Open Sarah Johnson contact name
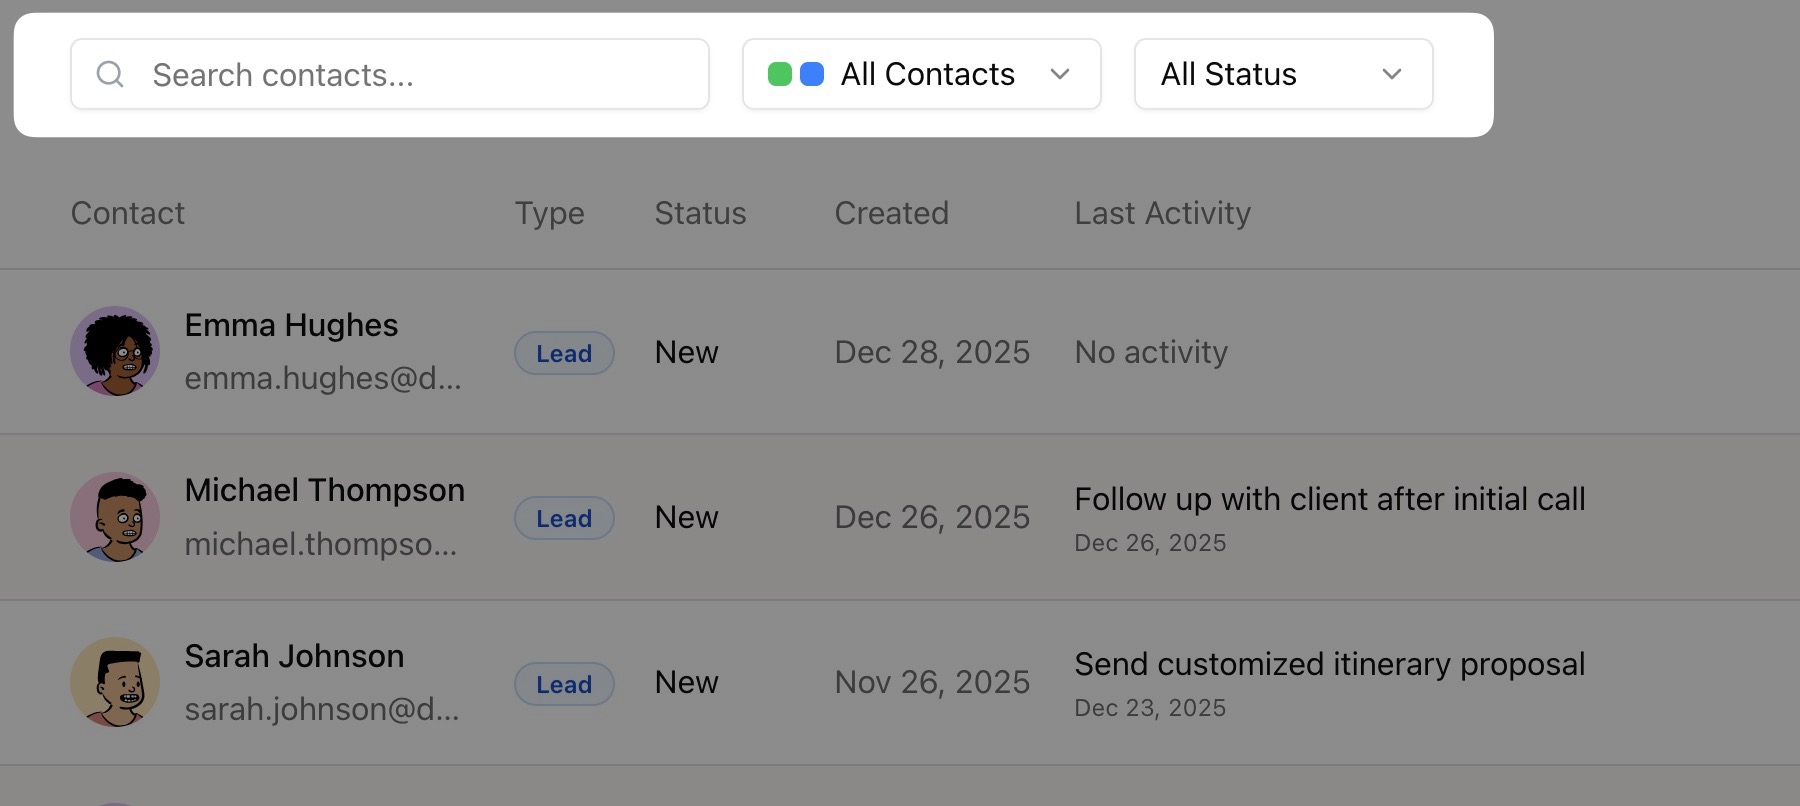1800x806 pixels. pyautogui.click(x=294, y=656)
